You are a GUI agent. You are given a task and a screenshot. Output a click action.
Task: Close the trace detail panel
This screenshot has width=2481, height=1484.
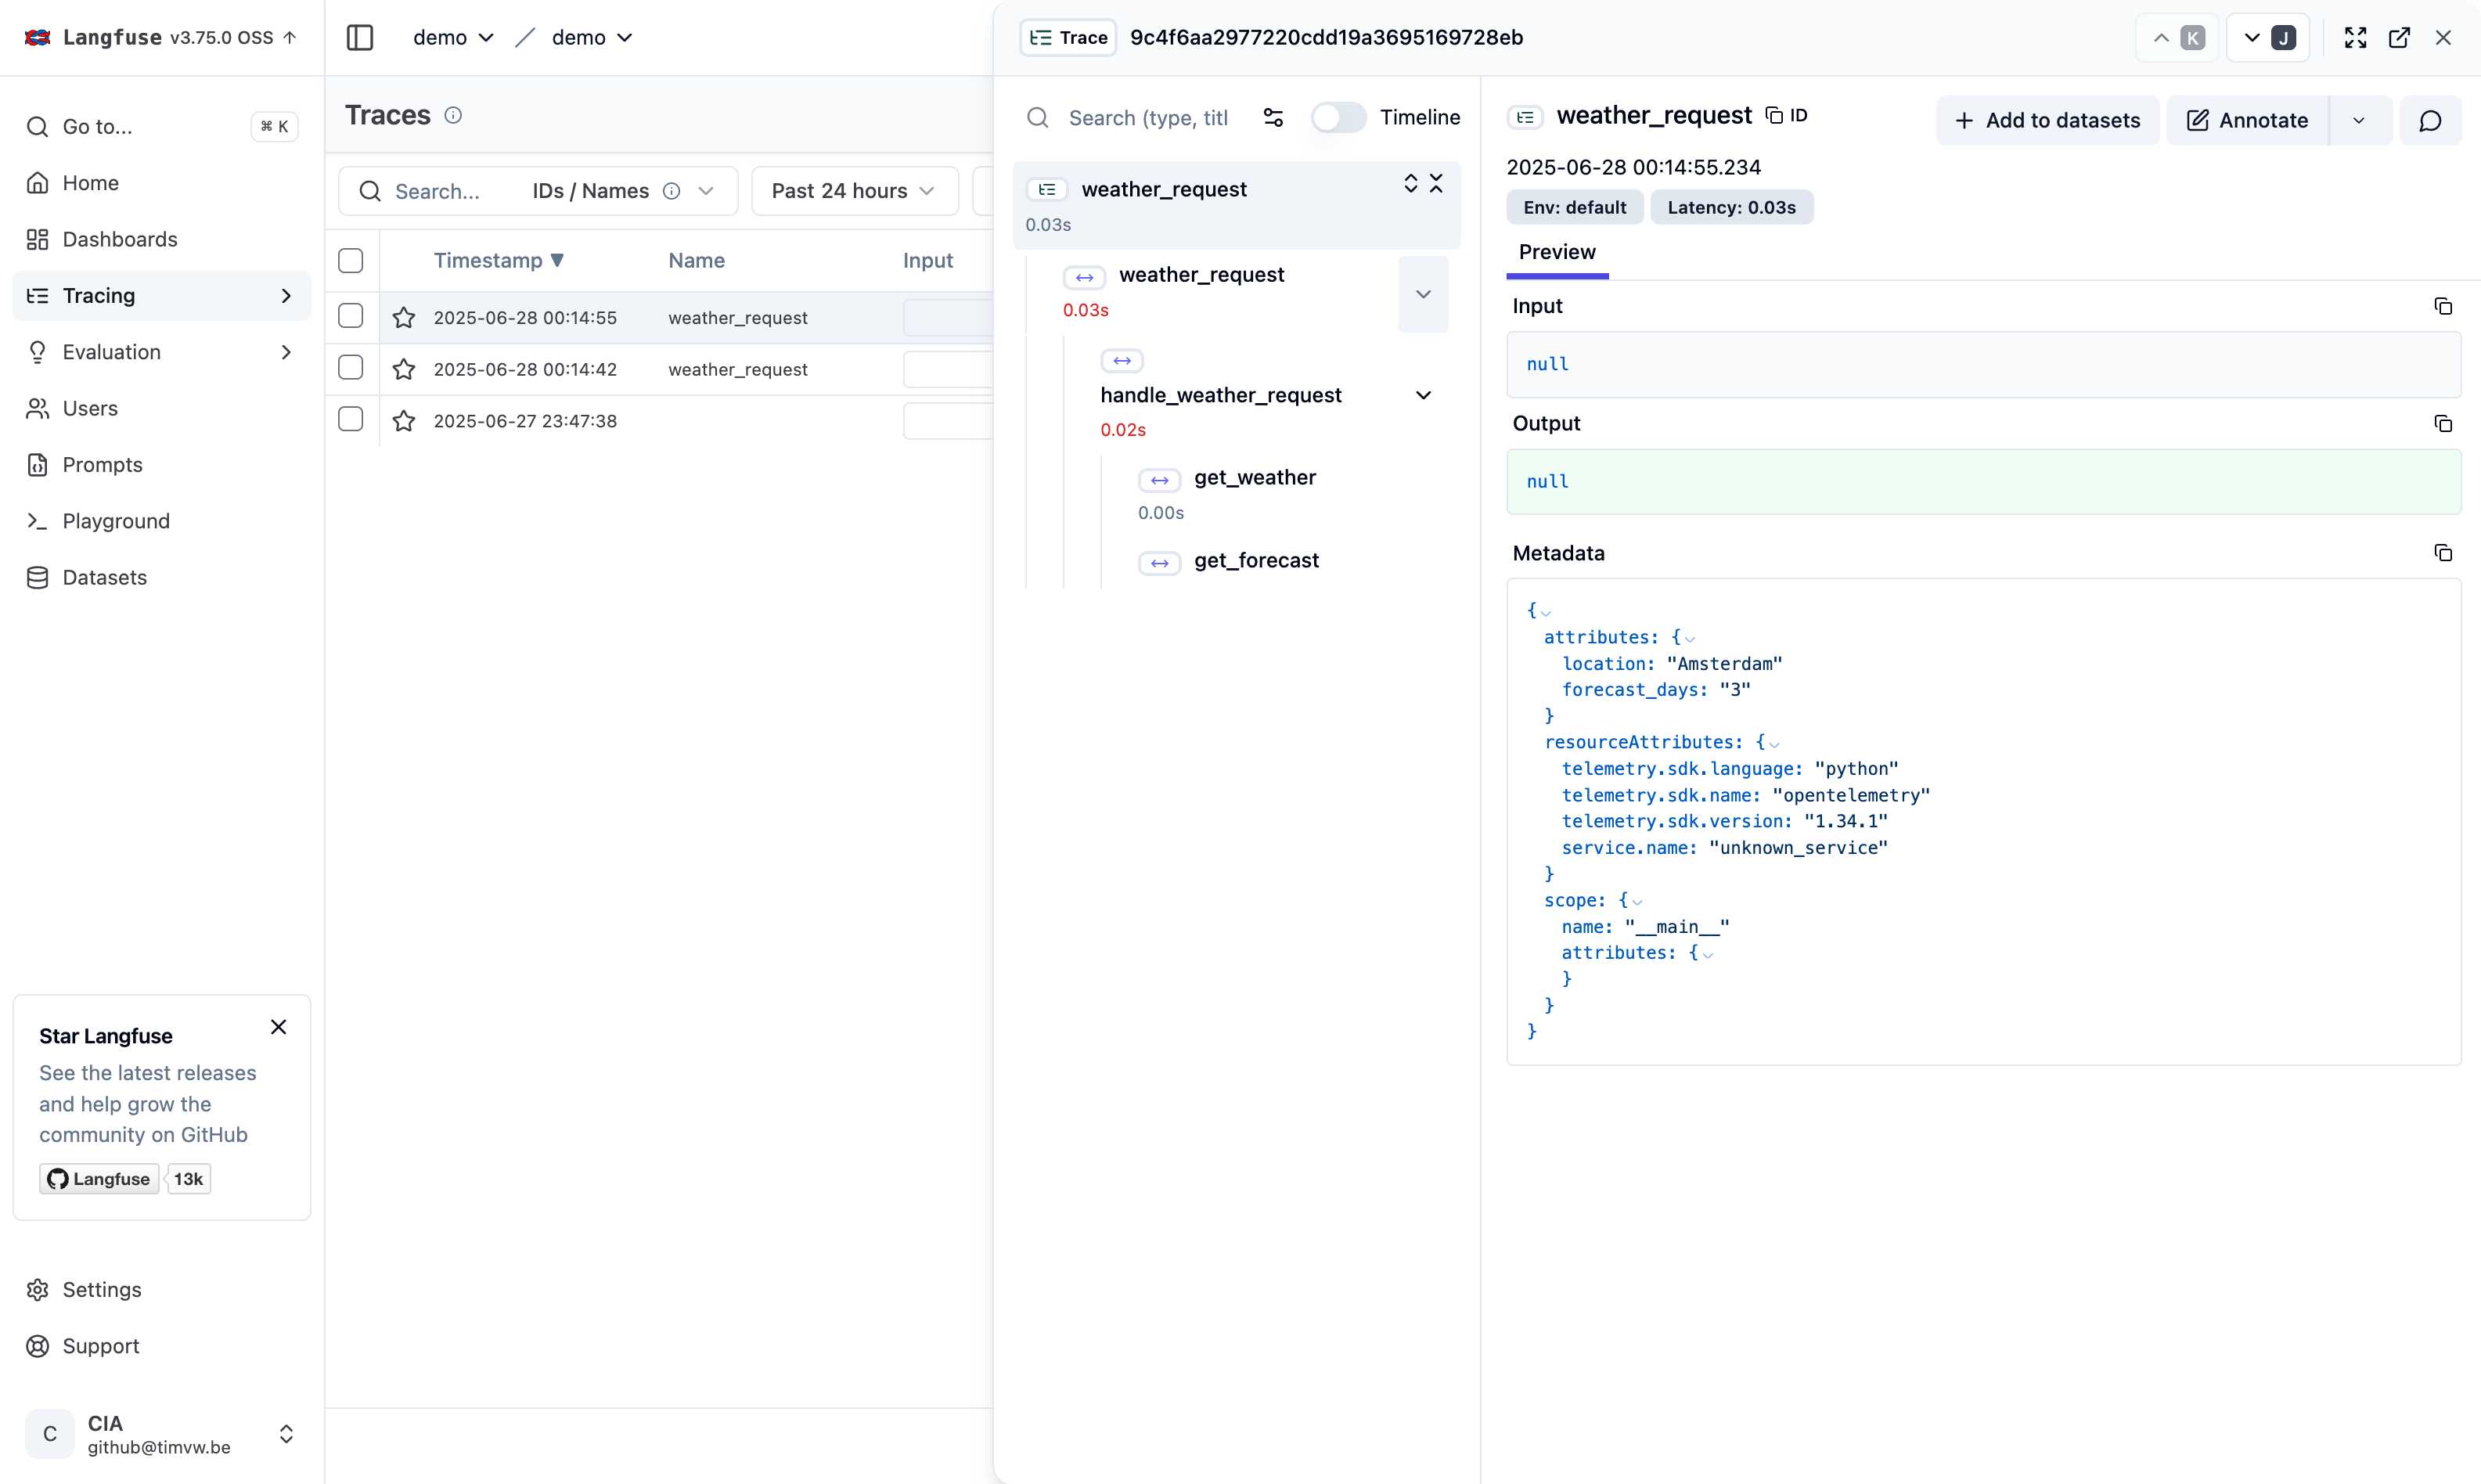(2443, 37)
